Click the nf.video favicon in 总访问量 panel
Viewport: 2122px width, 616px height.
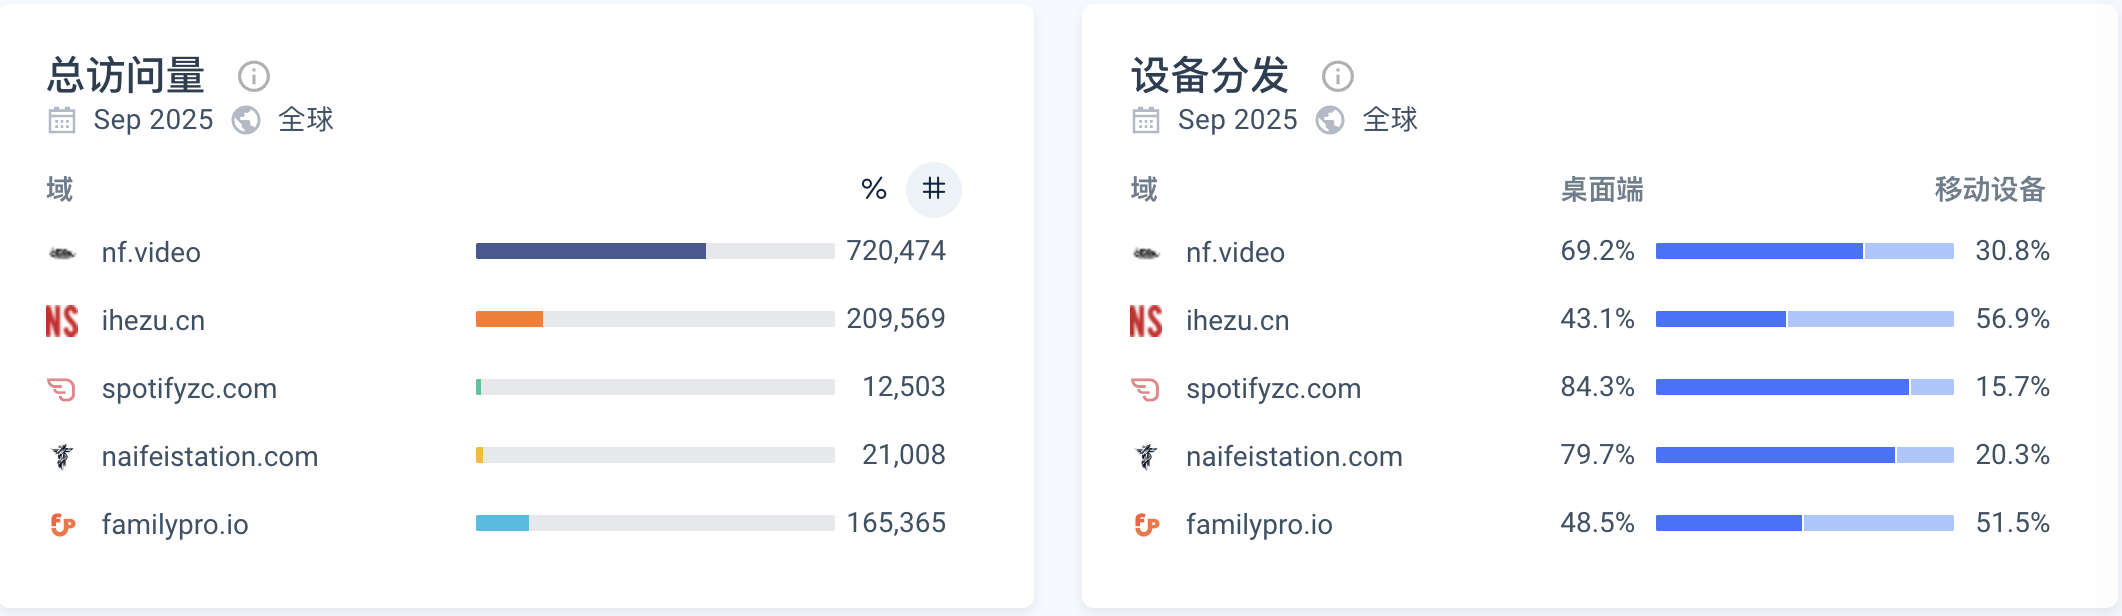pos(62,252)
